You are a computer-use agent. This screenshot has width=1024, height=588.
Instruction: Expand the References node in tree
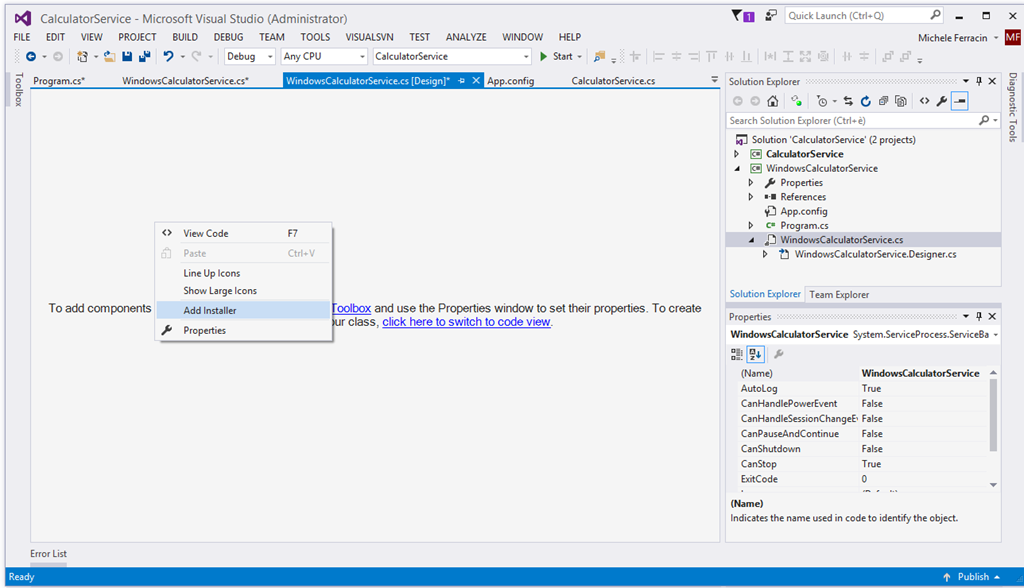pyautogui.click(x=751, y=197)
